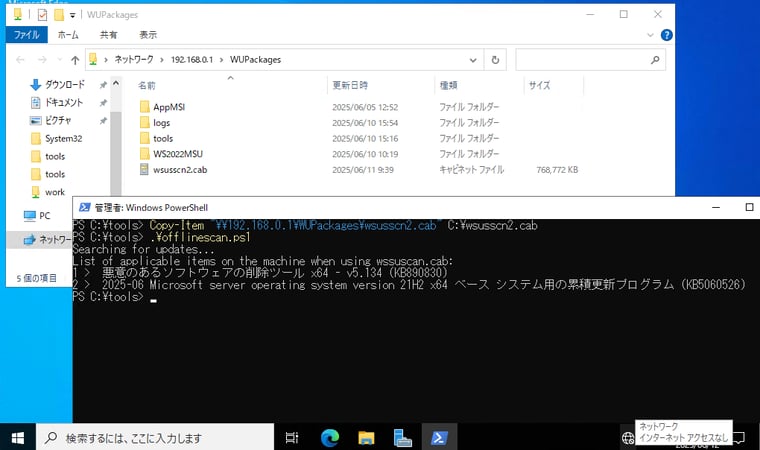Click 192.168.0.1 in the address path
Screen dimensions: 760x450
click(x=192, y=60)
